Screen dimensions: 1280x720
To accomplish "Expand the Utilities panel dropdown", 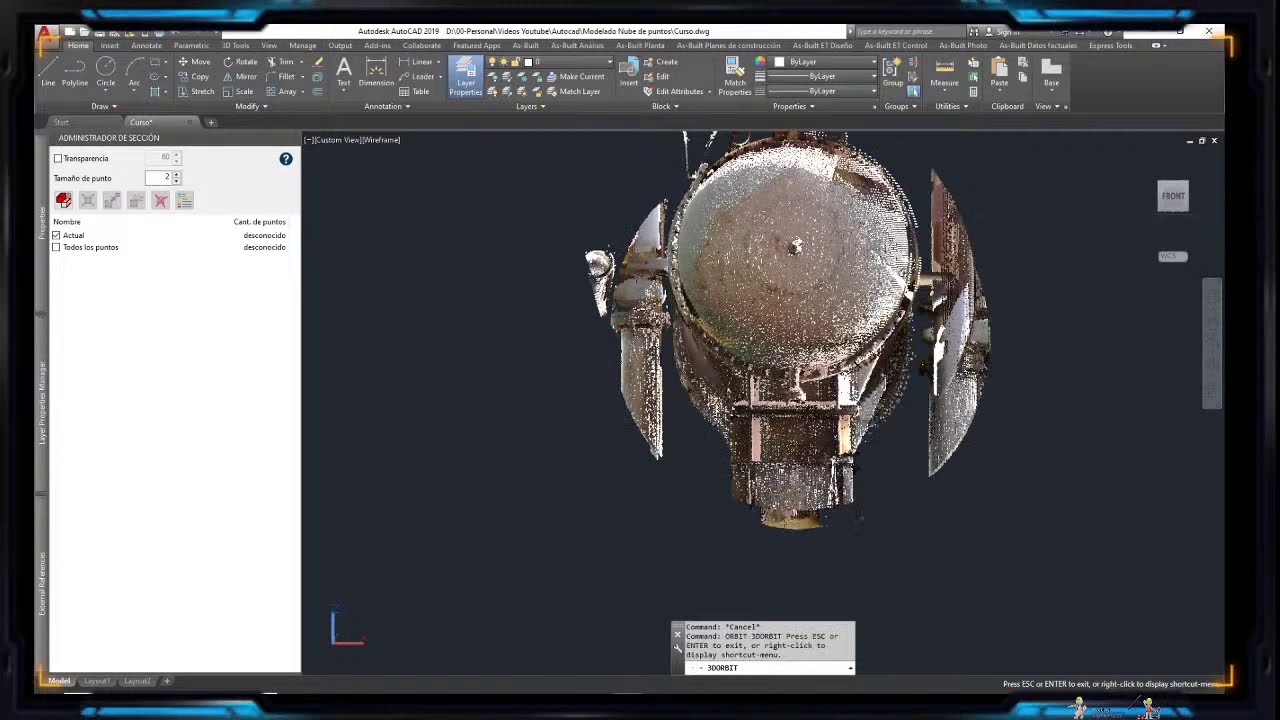I will pos(952,106).
